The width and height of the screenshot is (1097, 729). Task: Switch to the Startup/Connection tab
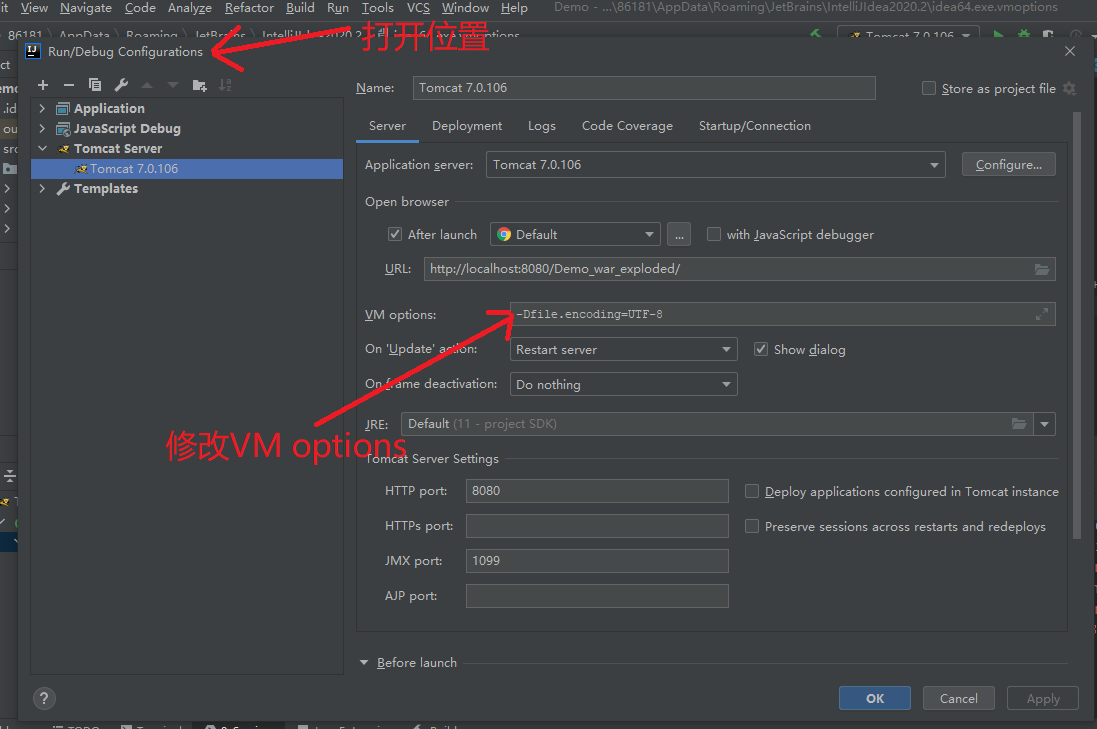pyautogui.click(x=754, y=126)
